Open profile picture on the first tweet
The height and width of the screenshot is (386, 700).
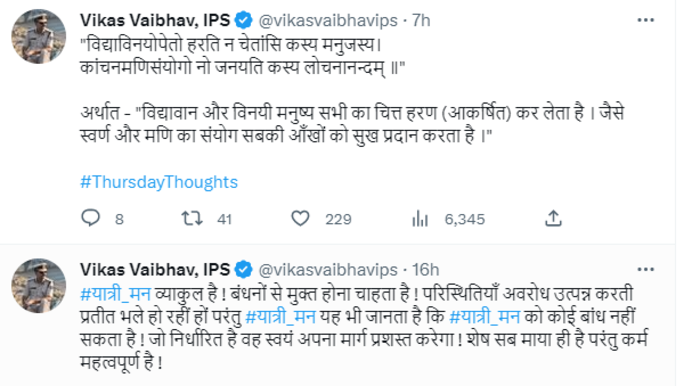[x=38, y=36]
